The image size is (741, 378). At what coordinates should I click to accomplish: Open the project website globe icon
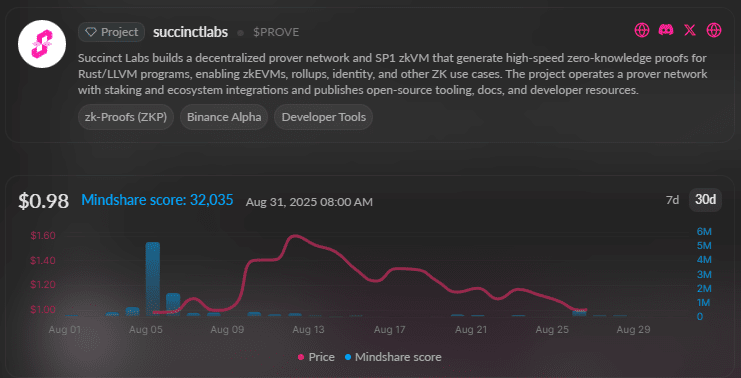click(x=642, y=31)
